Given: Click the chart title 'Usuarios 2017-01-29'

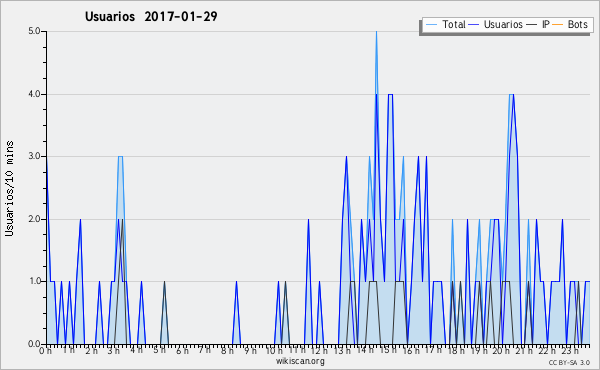Looking at the screenshot, I should [151, 16].
